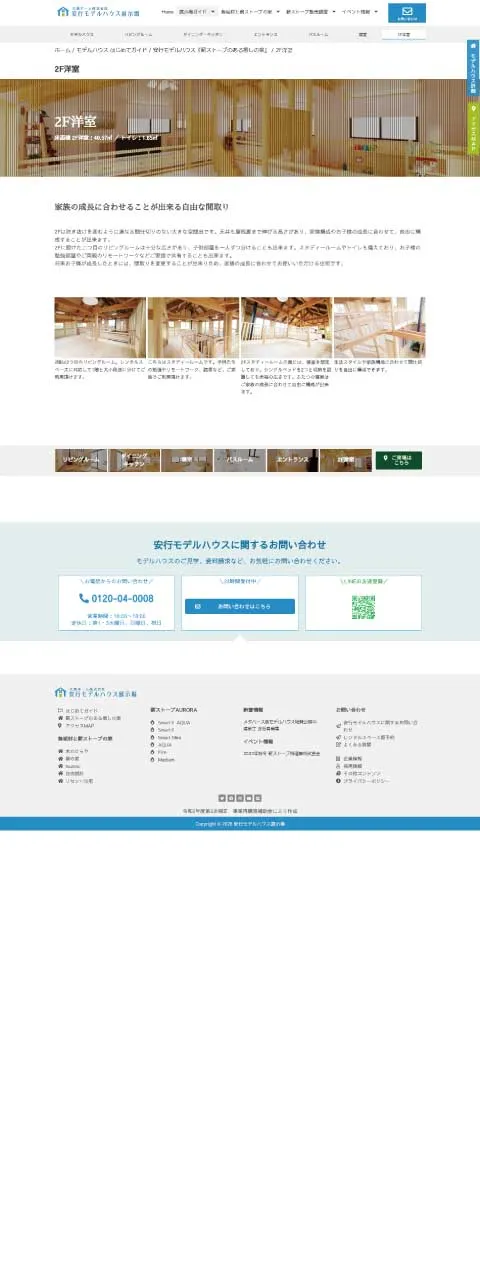Open the site logo home link
The image size is (480, 1280).
click(98, 12)
